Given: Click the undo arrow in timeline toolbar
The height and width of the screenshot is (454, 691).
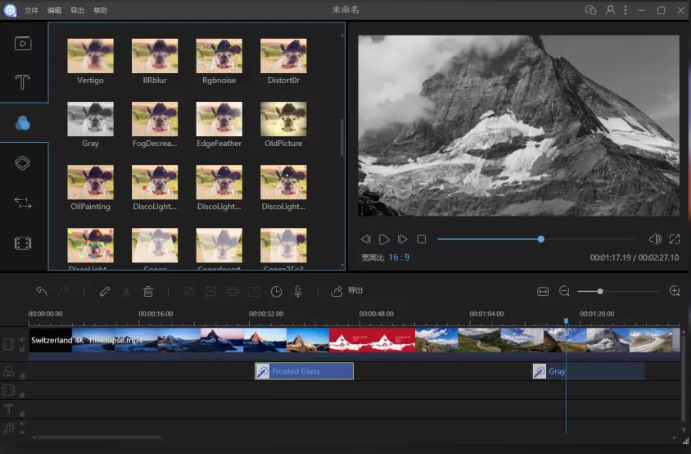Looking at the screenshot, I should (x=41, y=291).
